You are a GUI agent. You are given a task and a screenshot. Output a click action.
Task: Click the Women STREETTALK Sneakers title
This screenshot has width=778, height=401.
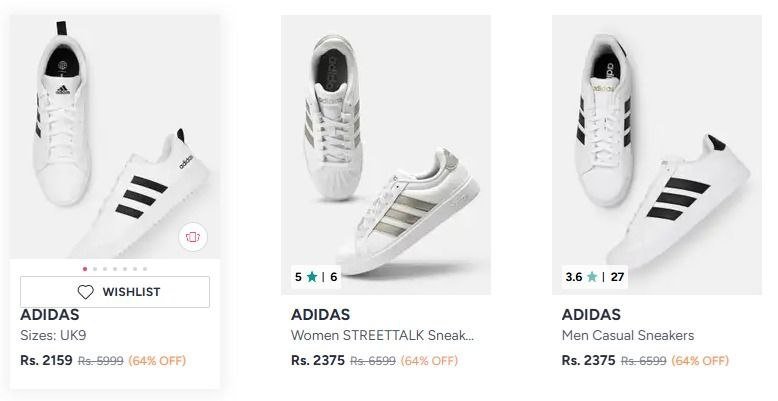[x=381, y=336]
